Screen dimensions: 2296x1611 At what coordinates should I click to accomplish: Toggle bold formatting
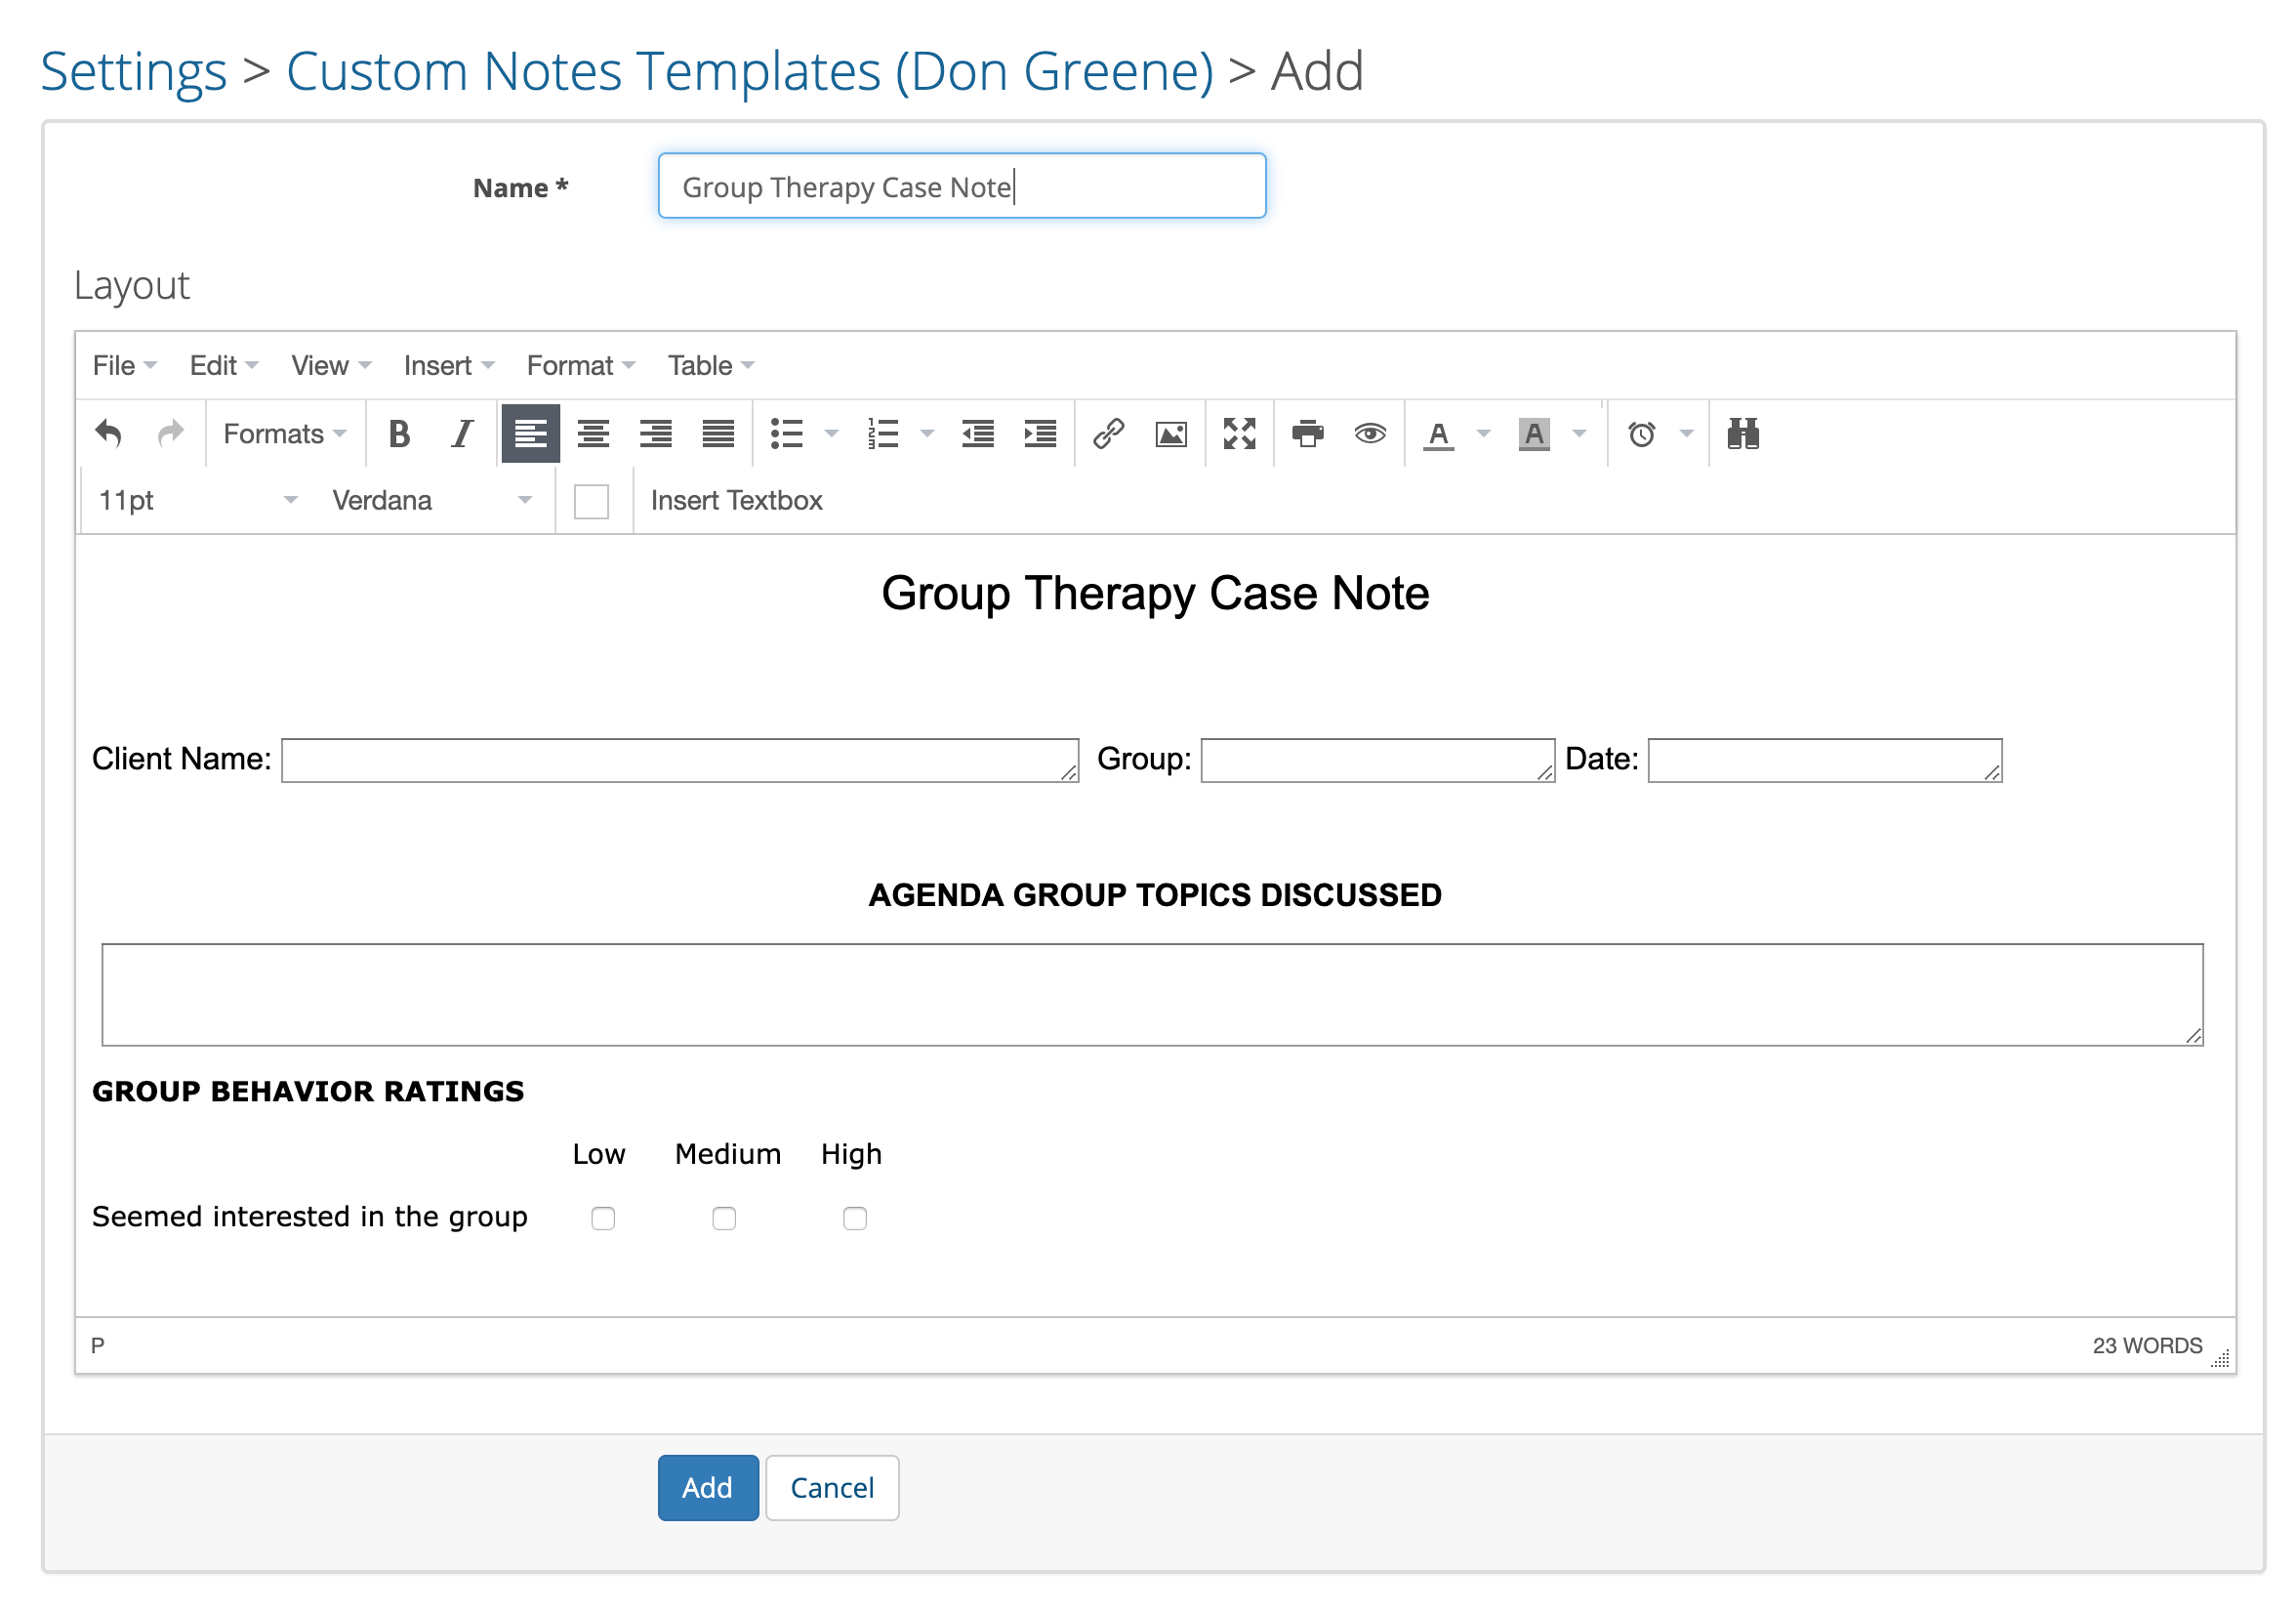(399, 434)
